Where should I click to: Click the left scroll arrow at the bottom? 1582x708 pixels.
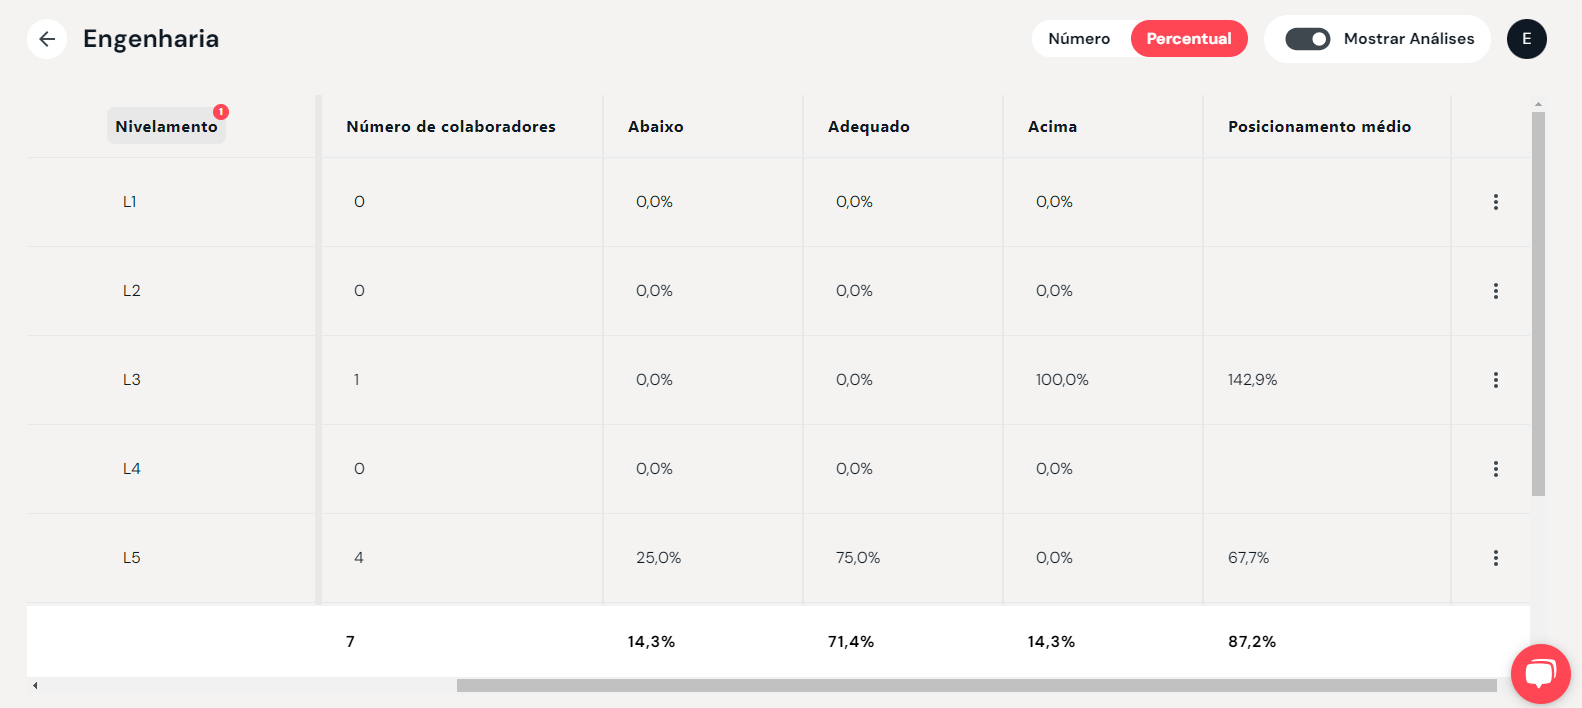(x=35, y=686)
